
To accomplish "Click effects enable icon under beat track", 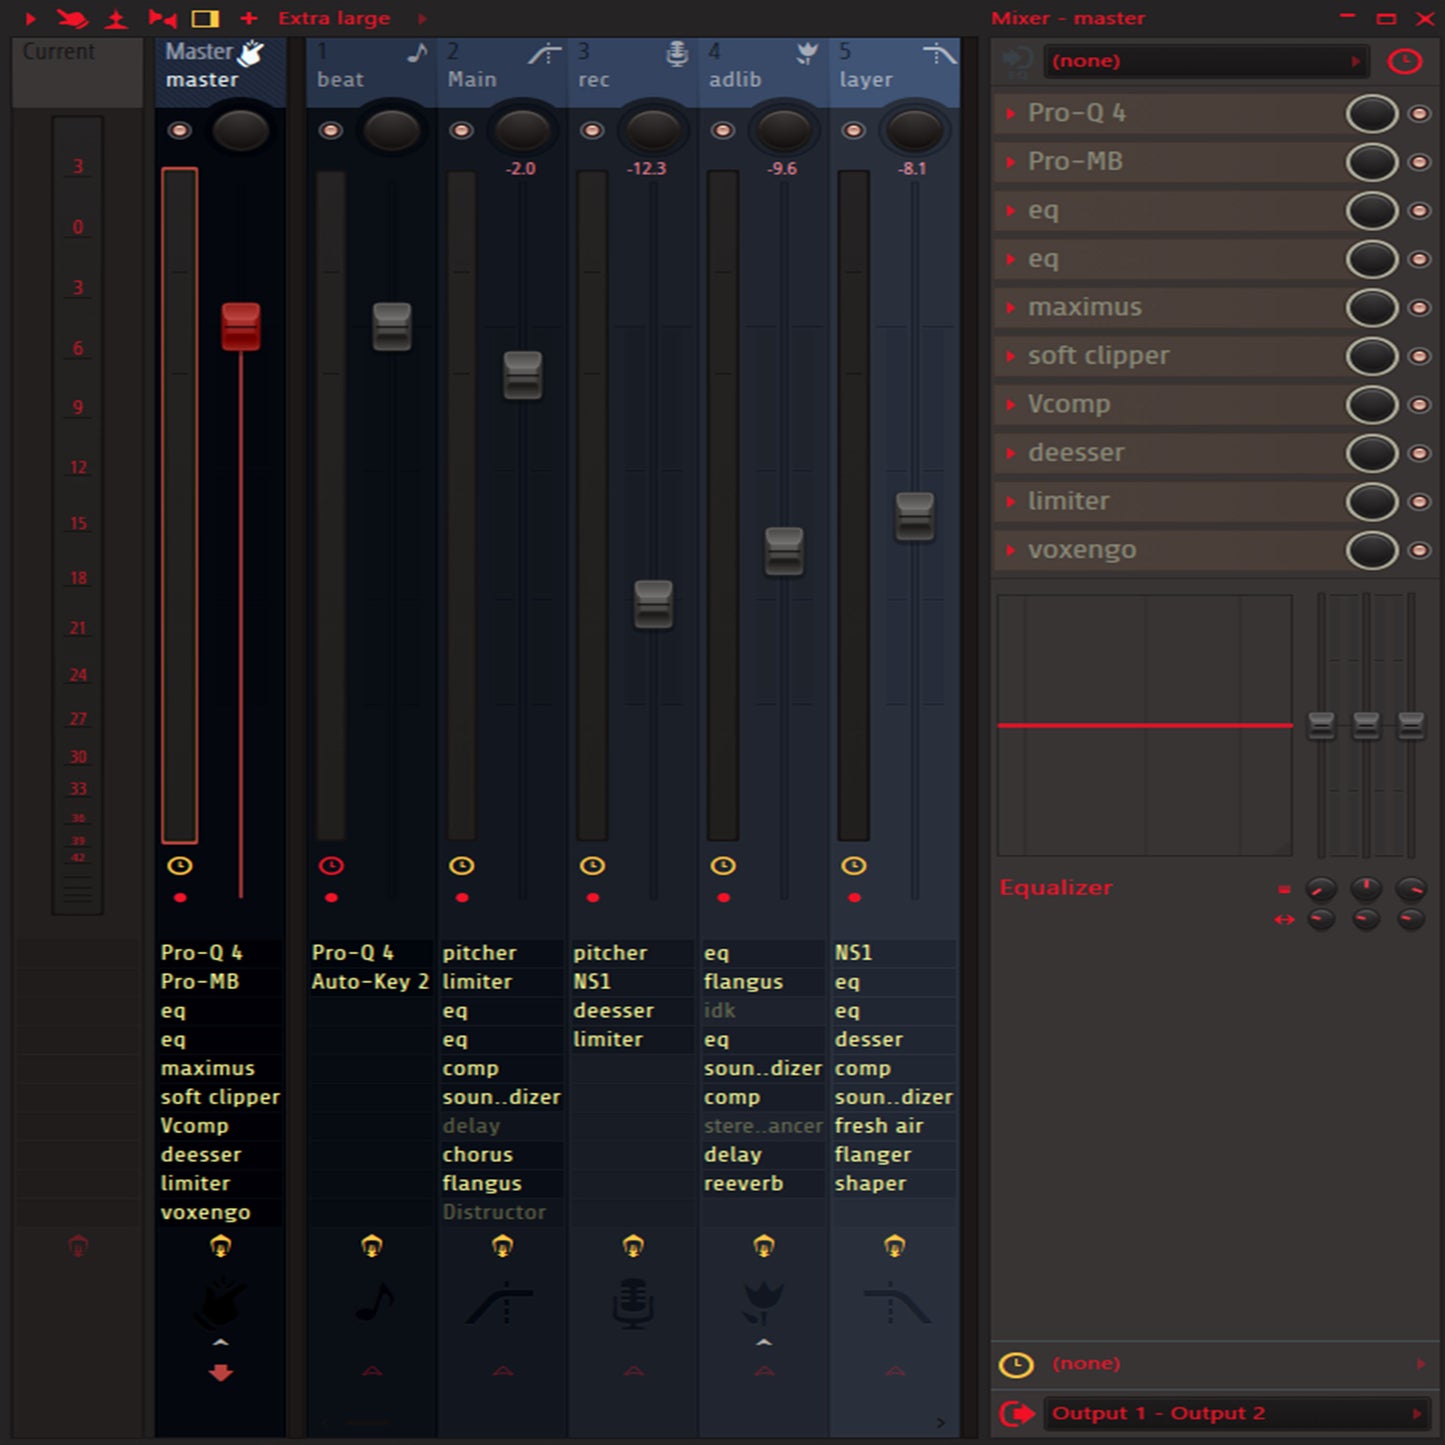I will (x=372, y=1246).
